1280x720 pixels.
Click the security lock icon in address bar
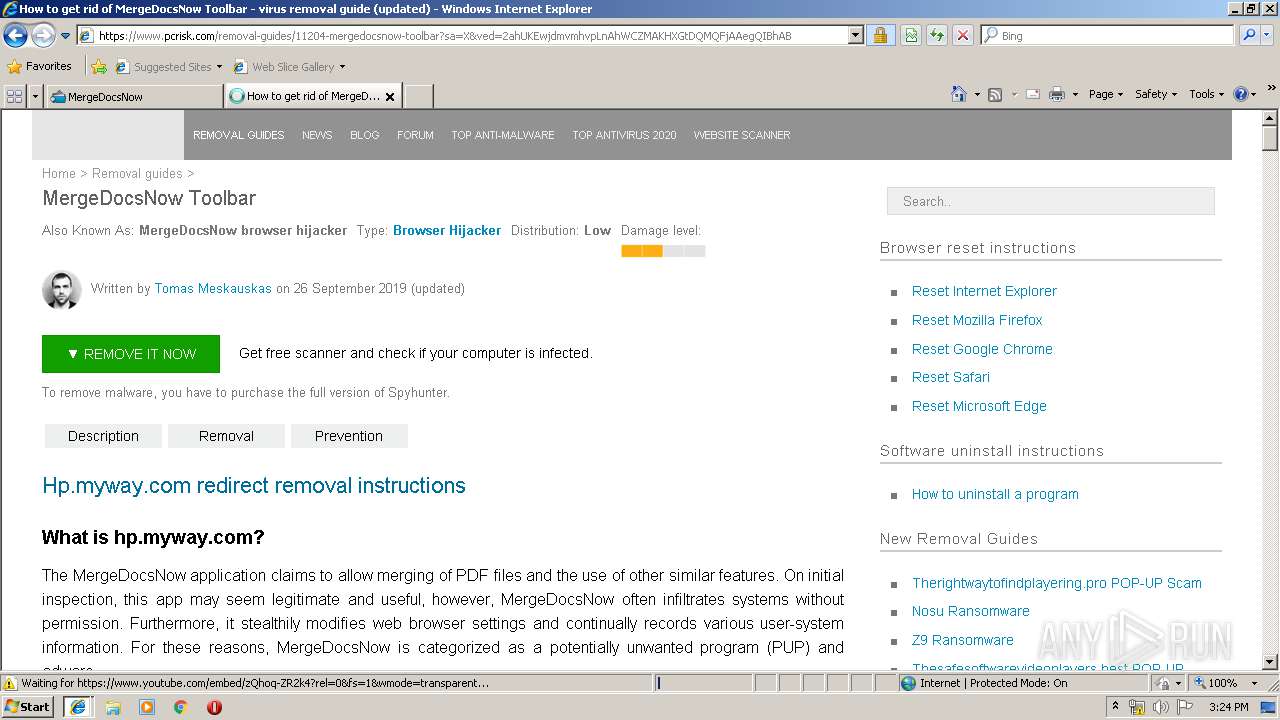880,35
